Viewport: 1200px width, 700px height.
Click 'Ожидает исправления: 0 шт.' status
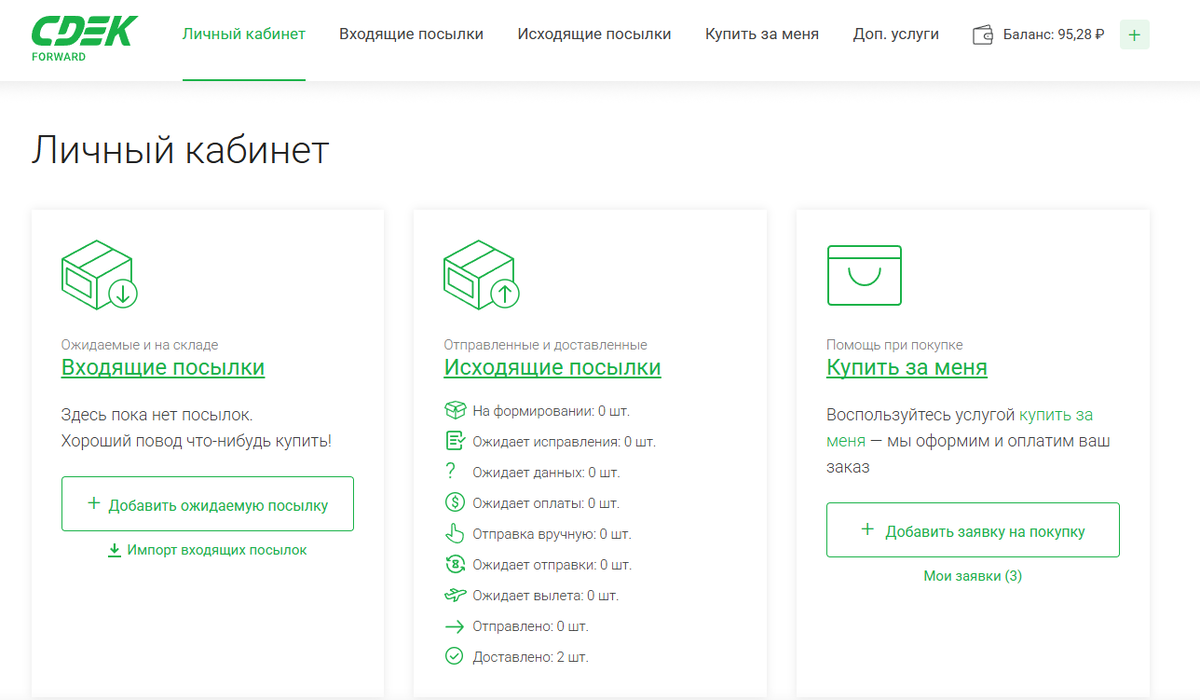tap(564, 441)
